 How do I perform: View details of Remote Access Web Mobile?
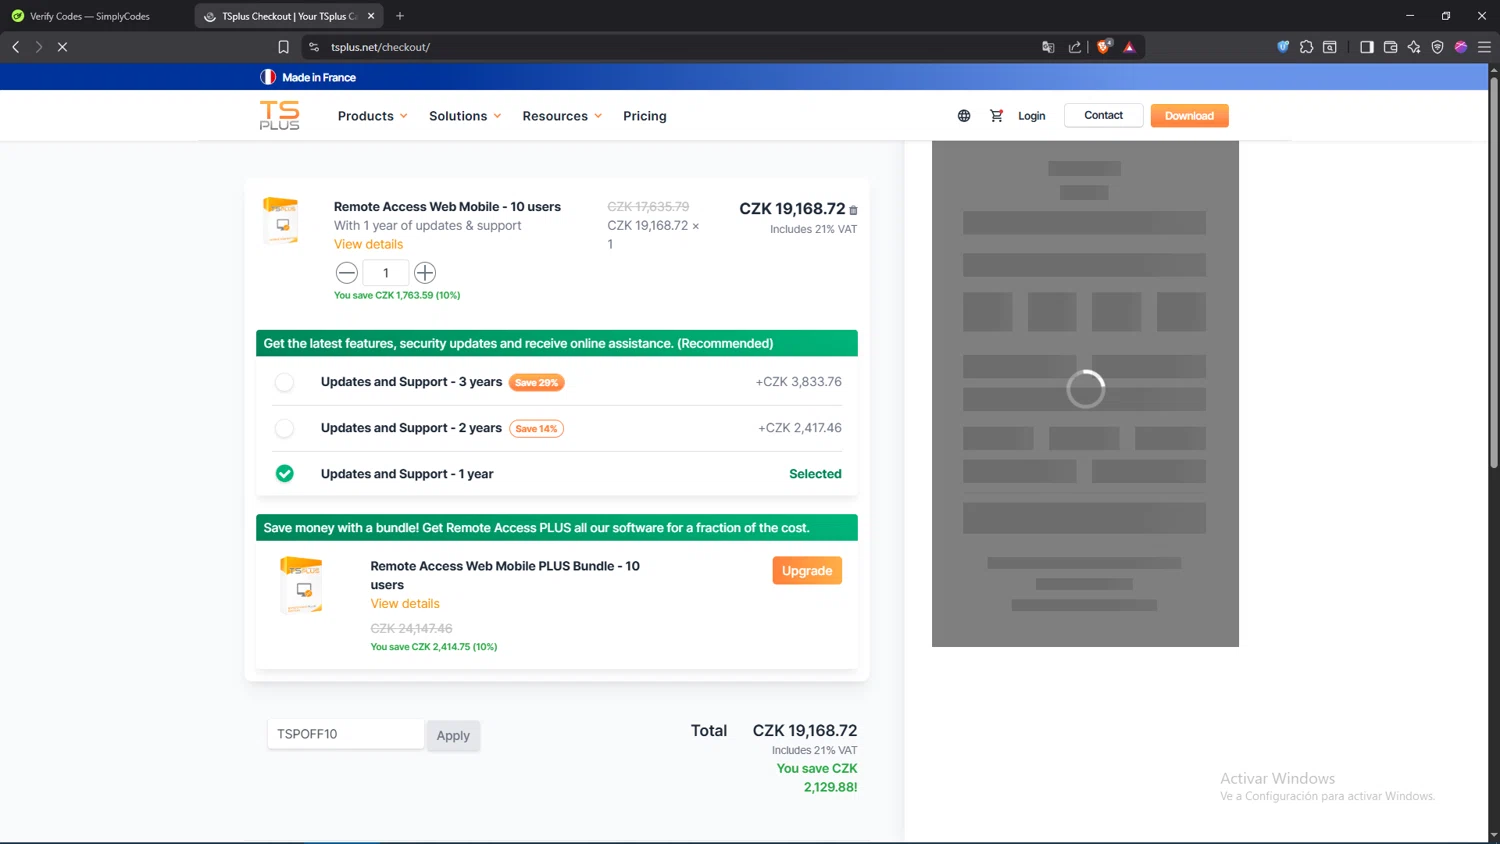[368, 244]
